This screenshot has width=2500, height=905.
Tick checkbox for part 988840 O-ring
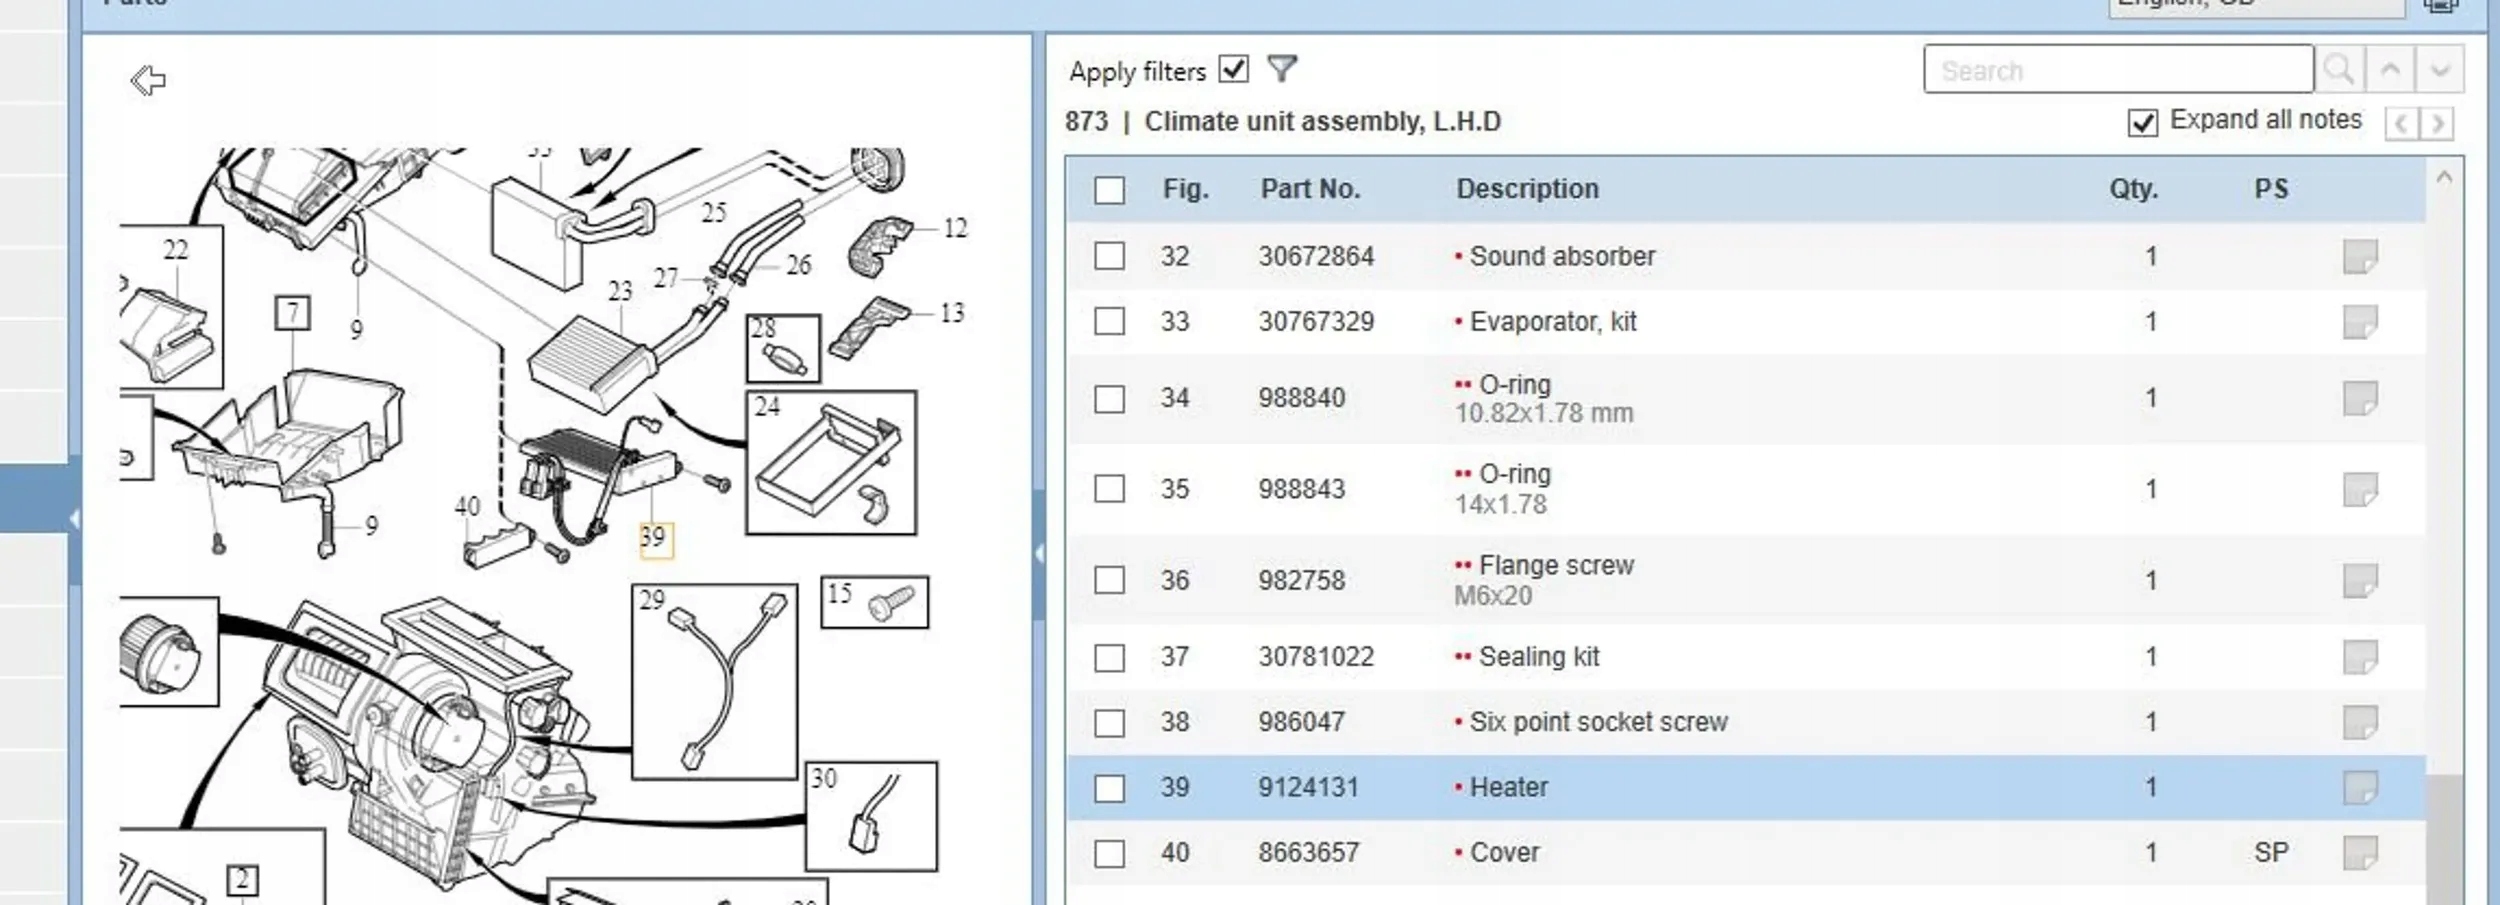[1109, 399]
